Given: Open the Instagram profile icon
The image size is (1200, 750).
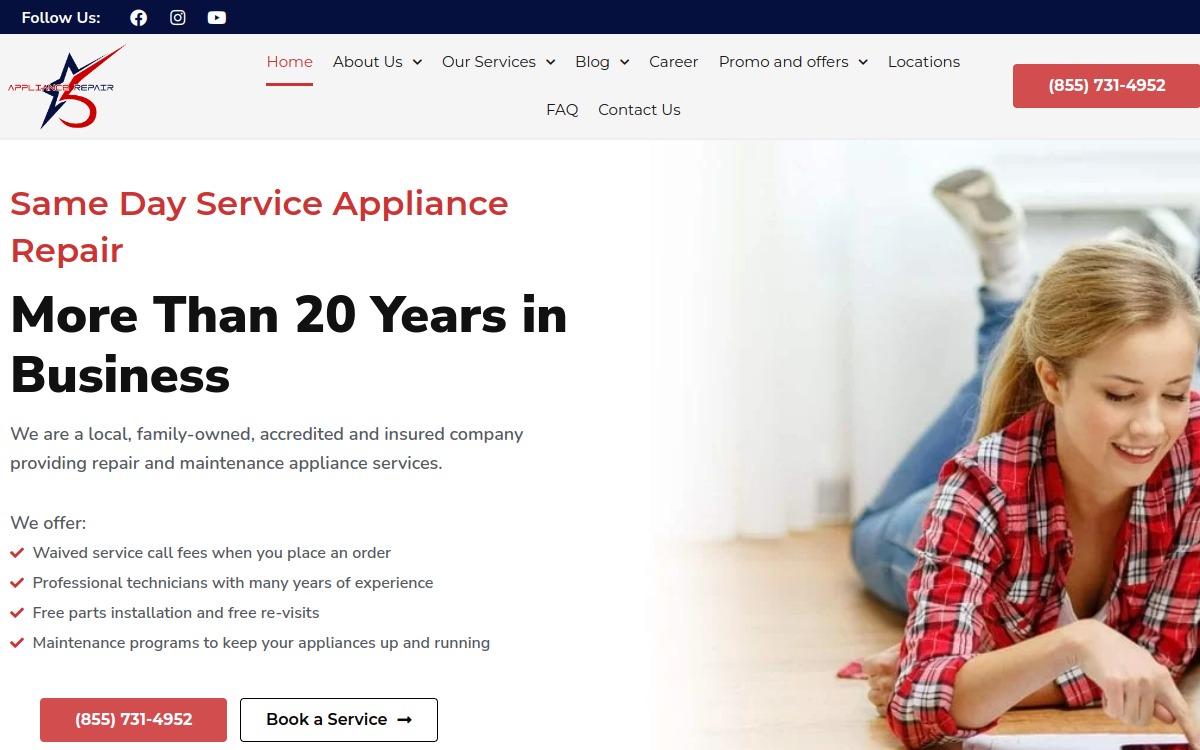Looking at the screenshot, I should 178,17.
